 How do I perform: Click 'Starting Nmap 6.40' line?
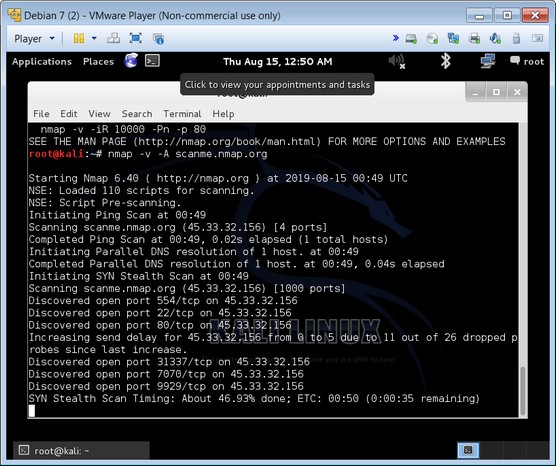218,178
